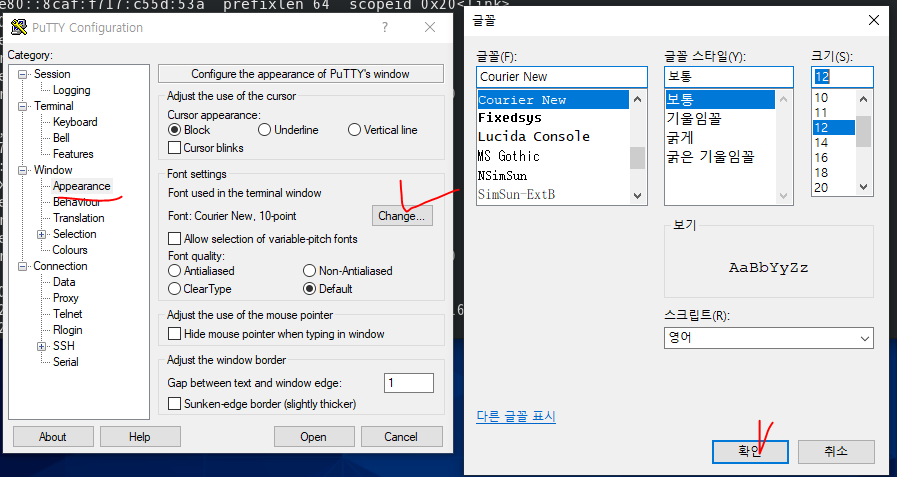Click the Change... font button
Viewport: 897px width, 477px height.
point(402,216)
